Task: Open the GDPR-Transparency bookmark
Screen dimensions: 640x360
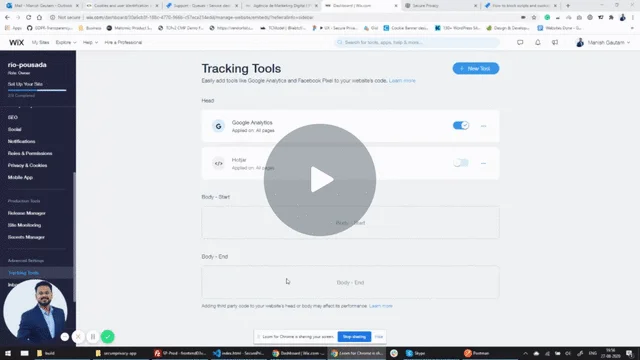Action: coord(49,28)
